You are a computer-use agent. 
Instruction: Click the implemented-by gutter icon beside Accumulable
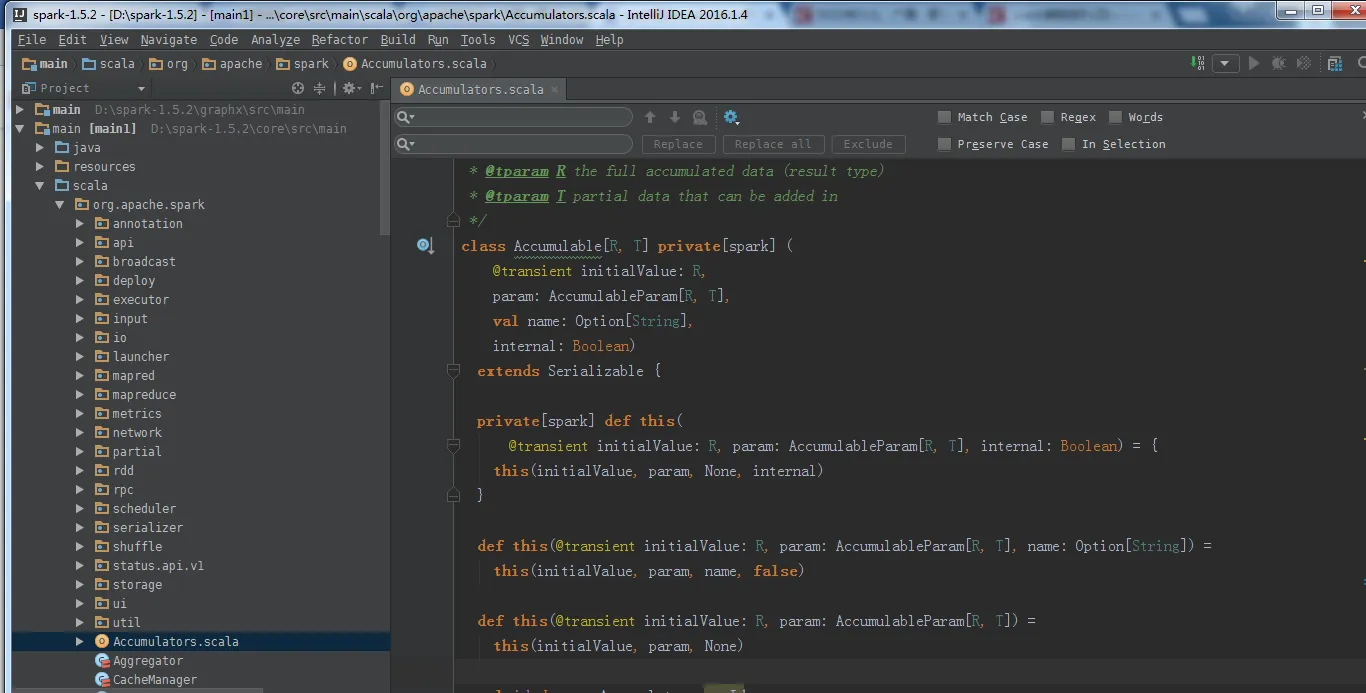425,246
